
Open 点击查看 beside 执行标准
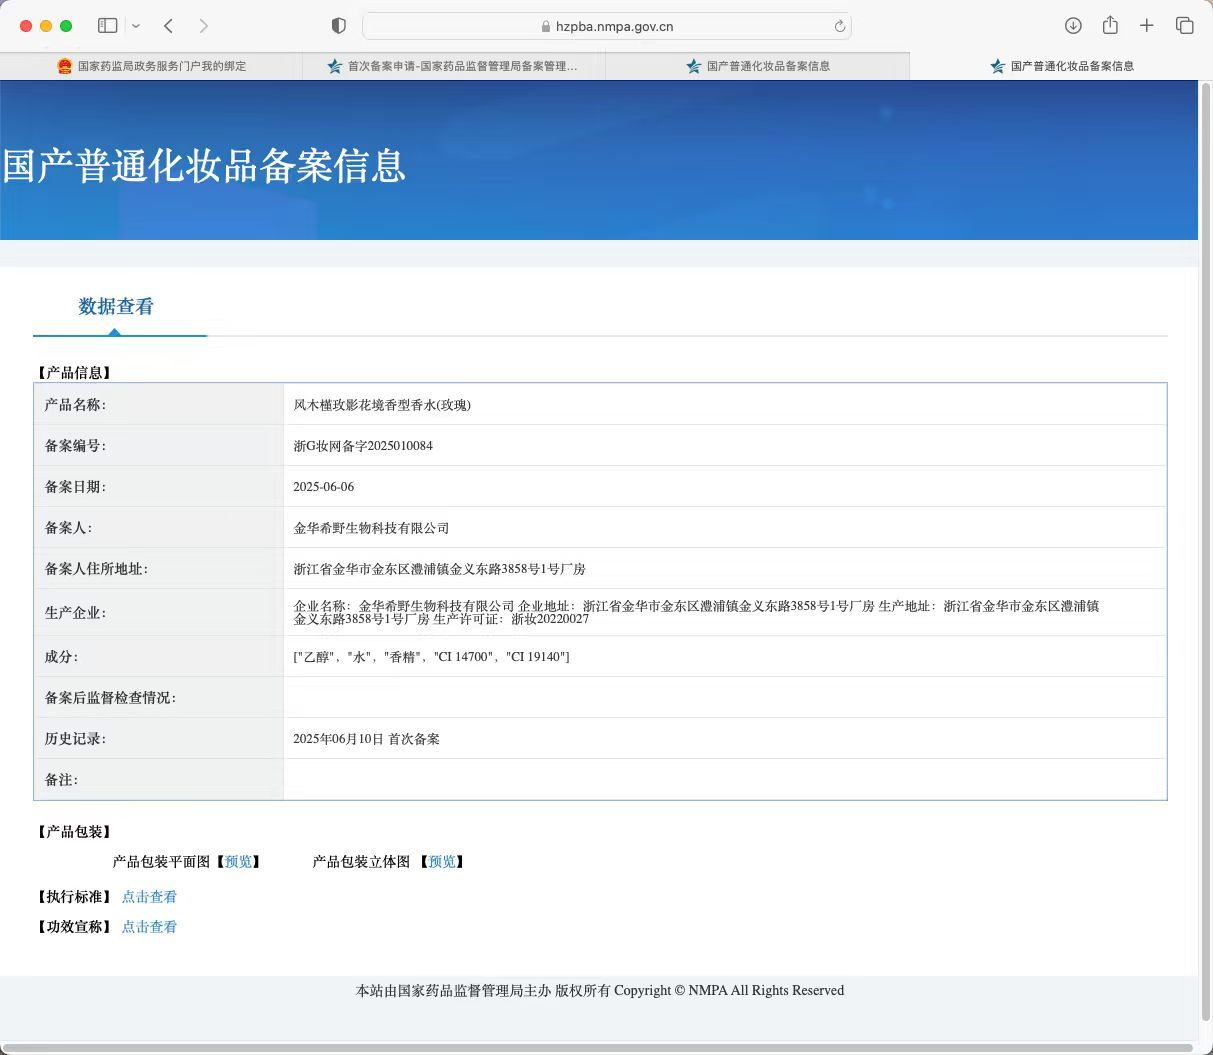(149, 897)
